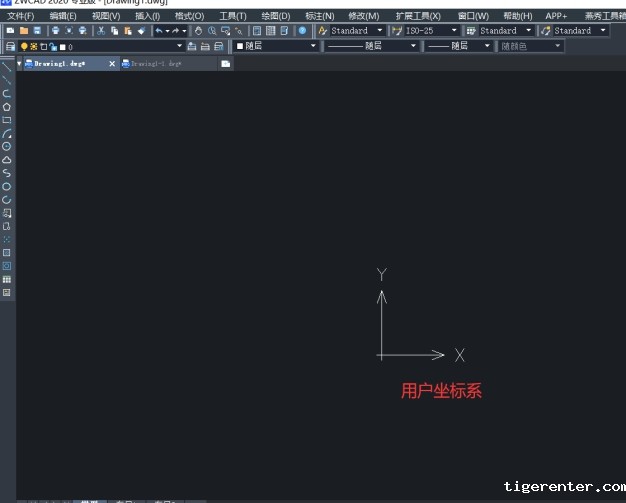The width and height of the screenshot is (626, 503).
Task: Close the Drawing1.dwg tab
Action: 111,63
